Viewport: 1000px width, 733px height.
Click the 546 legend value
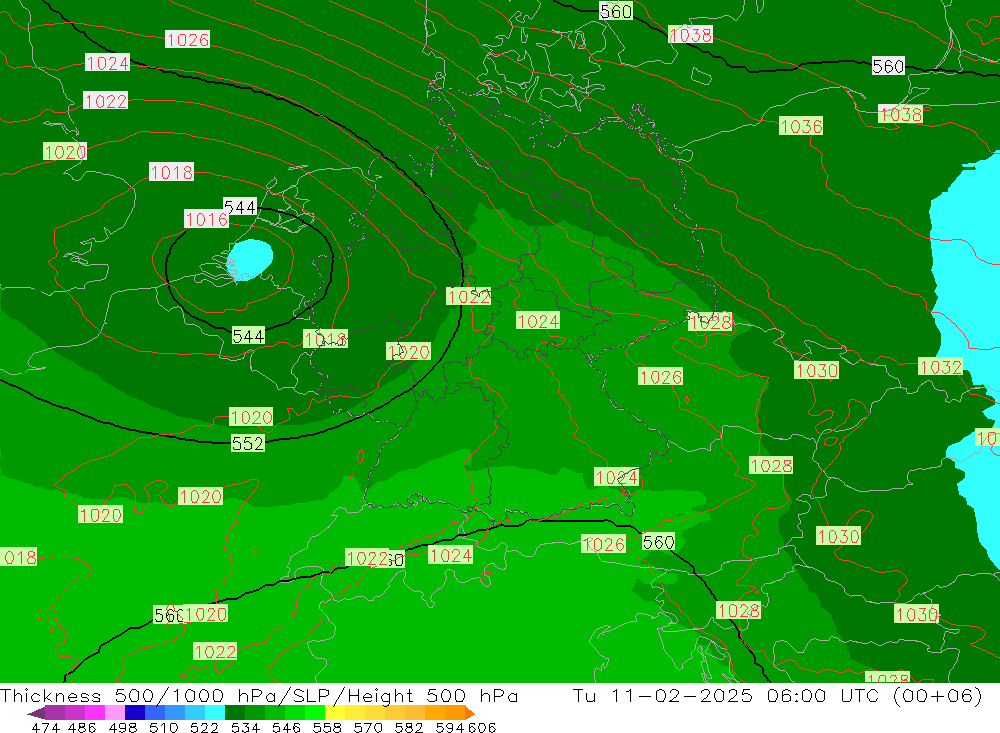286,727
